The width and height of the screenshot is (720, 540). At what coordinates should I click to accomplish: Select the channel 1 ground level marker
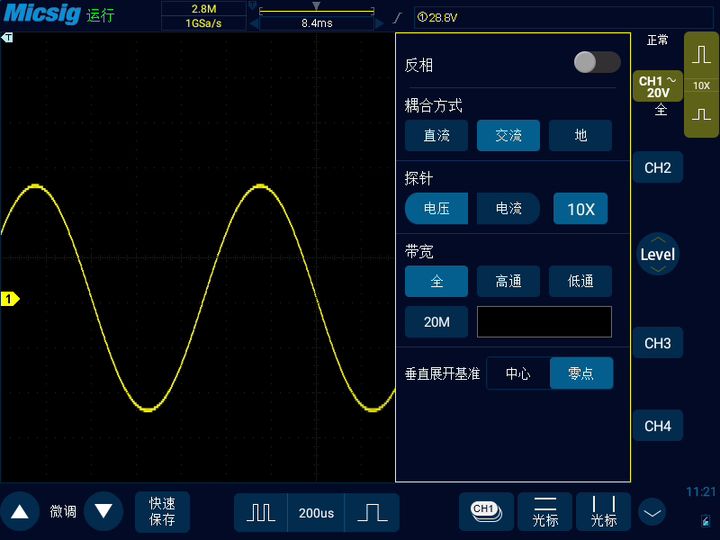[x=10, y=299]
